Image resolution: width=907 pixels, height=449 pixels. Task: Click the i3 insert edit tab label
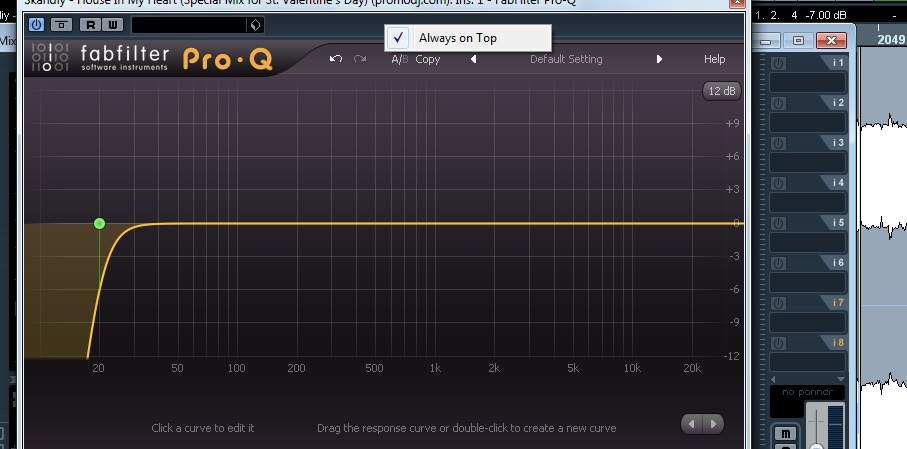[x=837, y=142]
